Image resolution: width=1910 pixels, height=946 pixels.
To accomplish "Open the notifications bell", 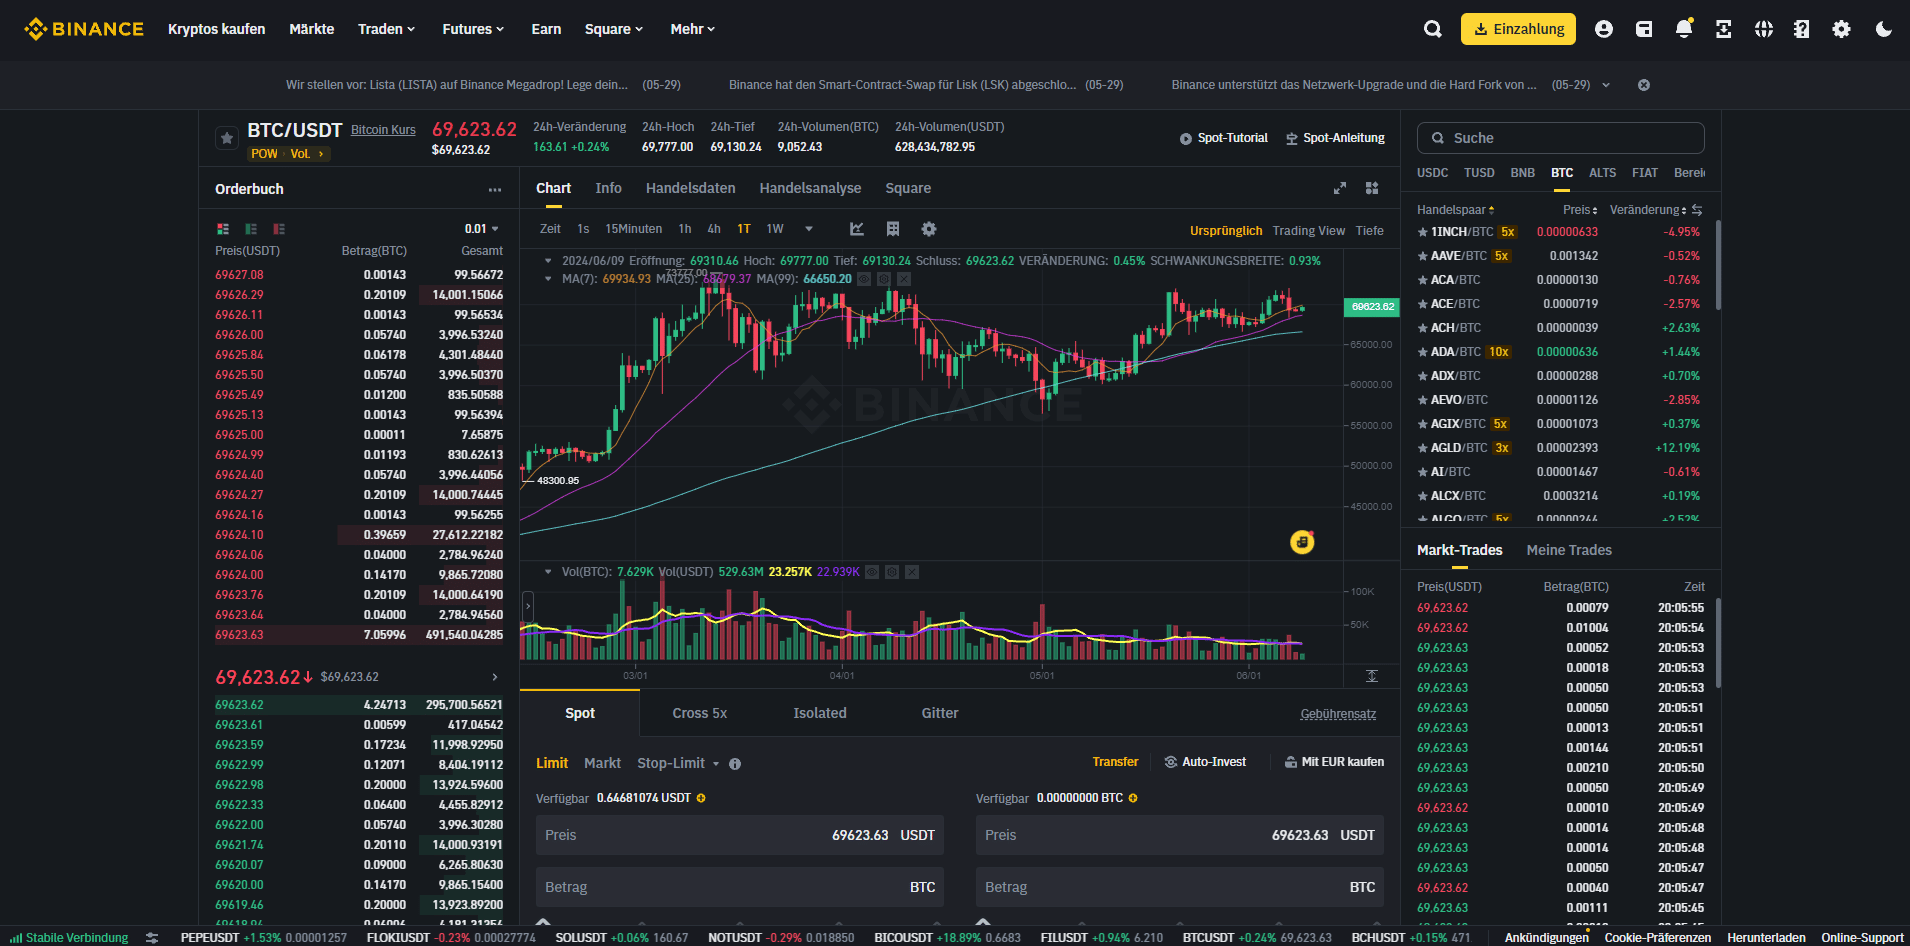I will point(1684,29).
